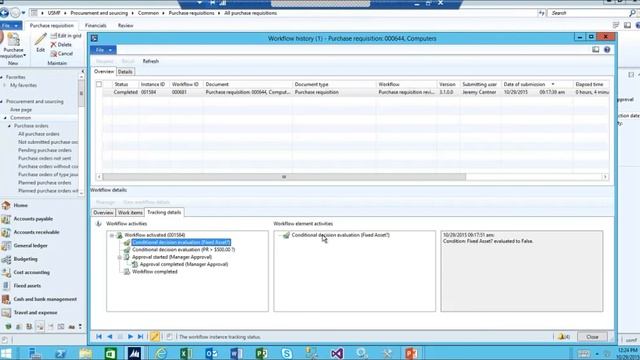Open the Windows Start button

tap(6, 353)
